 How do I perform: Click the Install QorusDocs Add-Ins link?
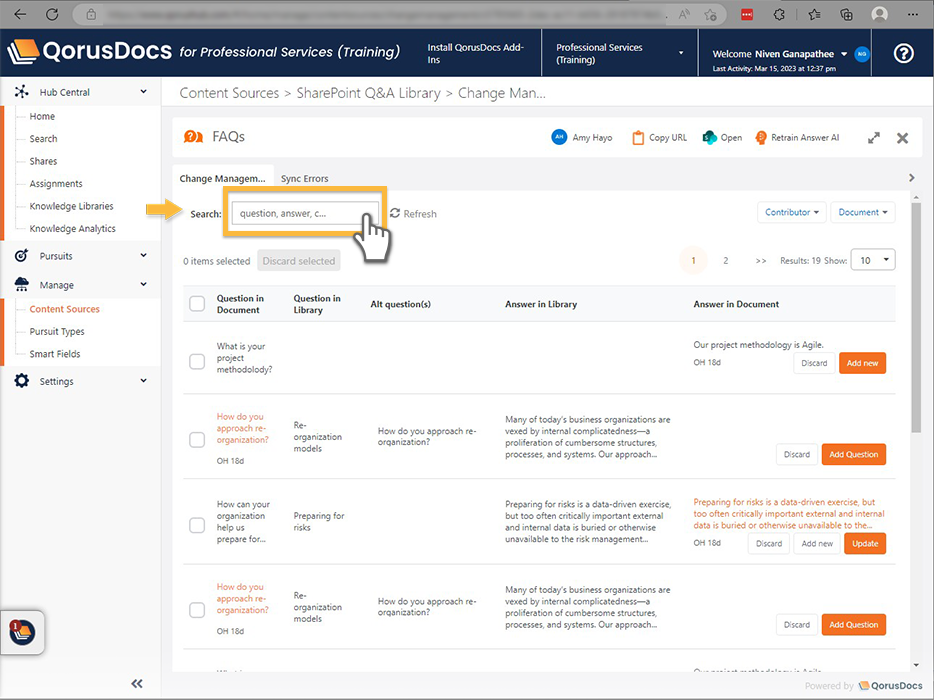[x=475, y=53]
